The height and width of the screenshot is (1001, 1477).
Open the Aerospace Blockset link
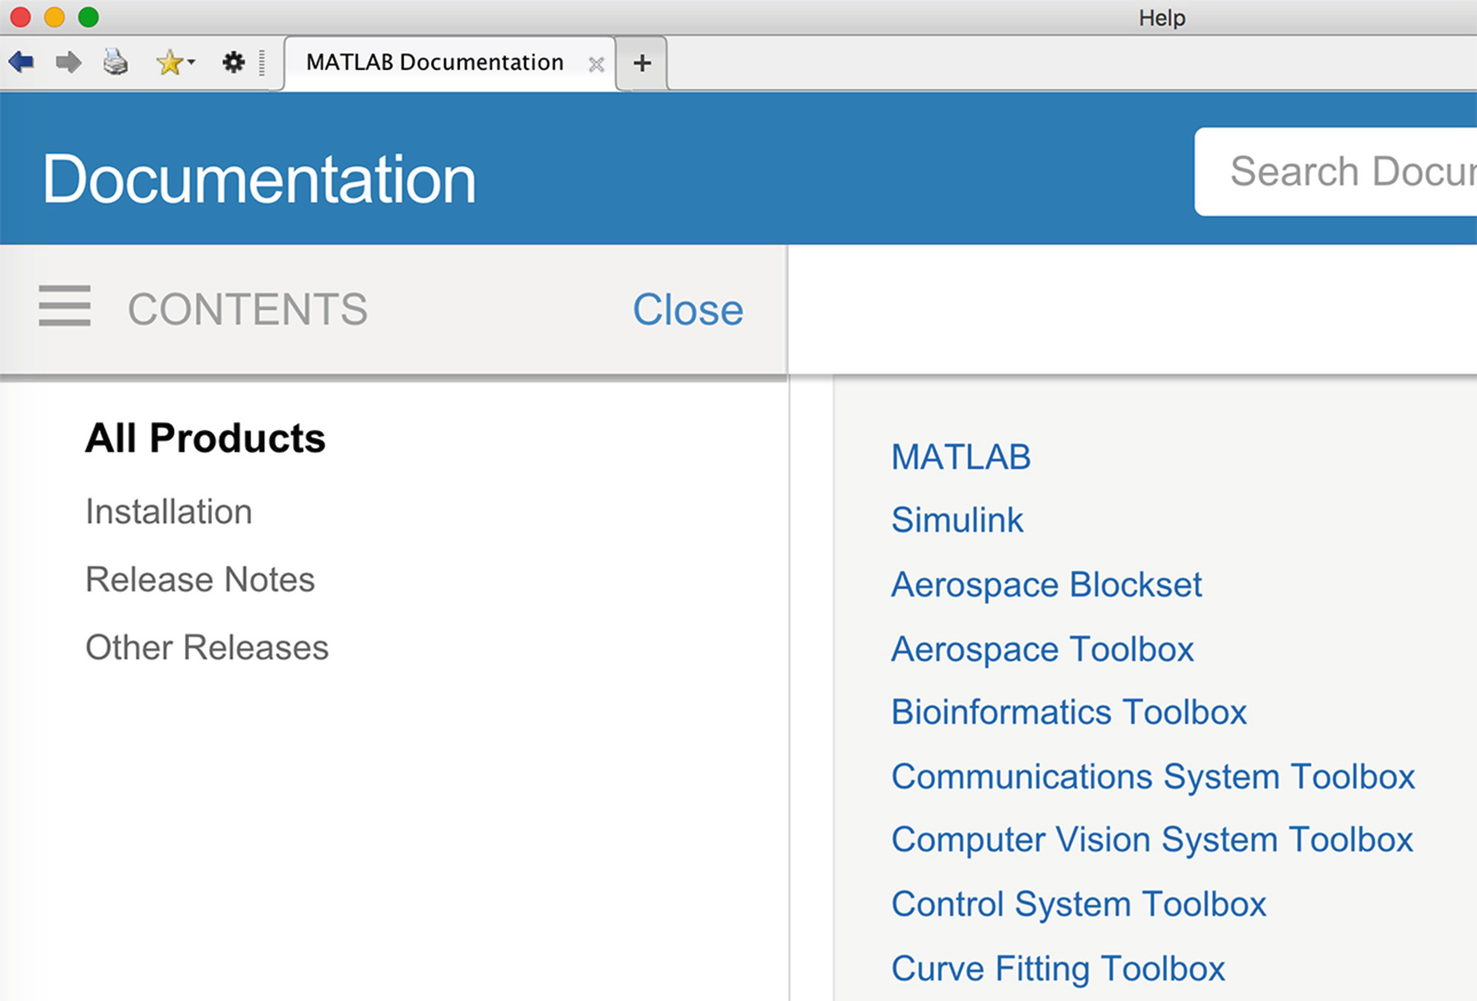[x=1046, y=585]
